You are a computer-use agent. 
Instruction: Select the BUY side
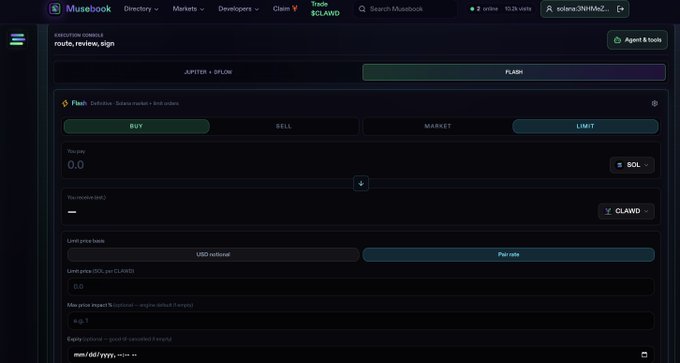(137, 126)
